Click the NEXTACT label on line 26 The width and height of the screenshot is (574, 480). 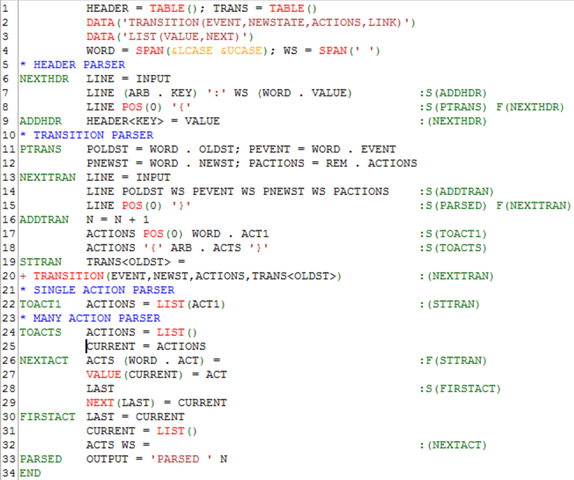click(44, 361)
